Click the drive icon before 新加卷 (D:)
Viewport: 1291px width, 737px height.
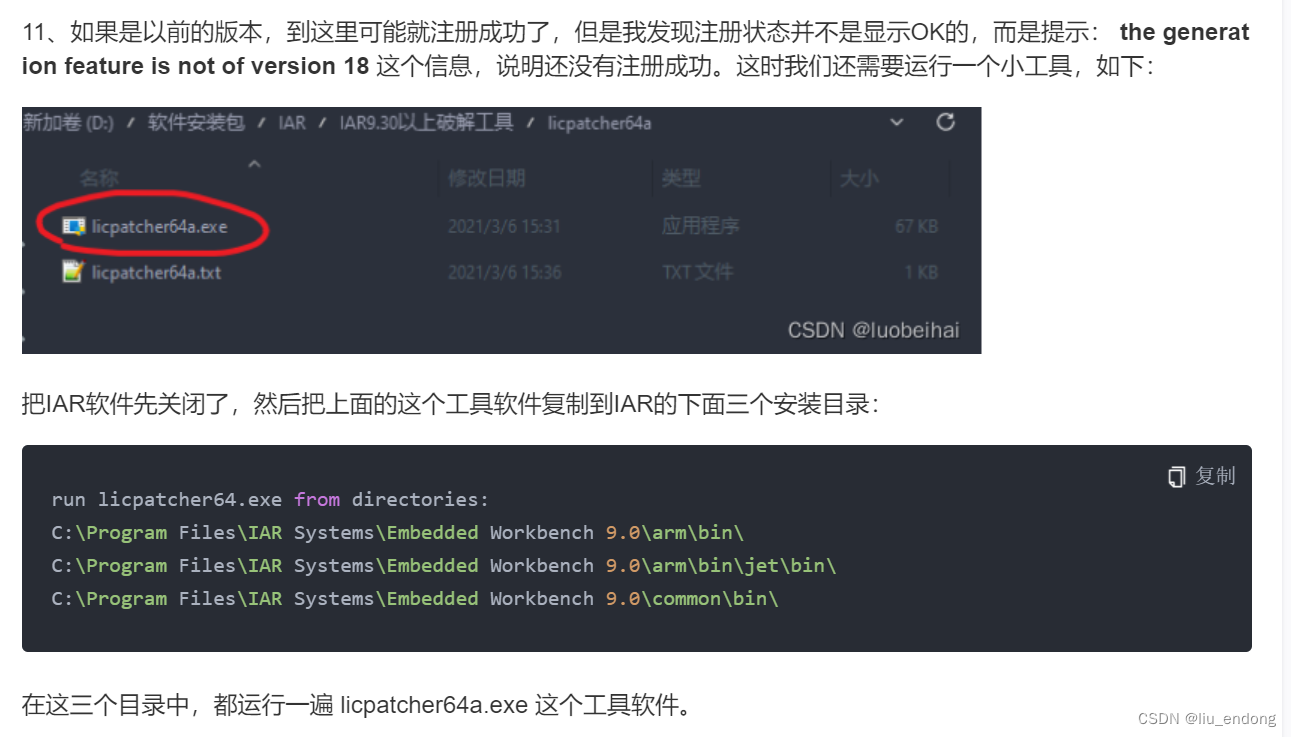27,123
